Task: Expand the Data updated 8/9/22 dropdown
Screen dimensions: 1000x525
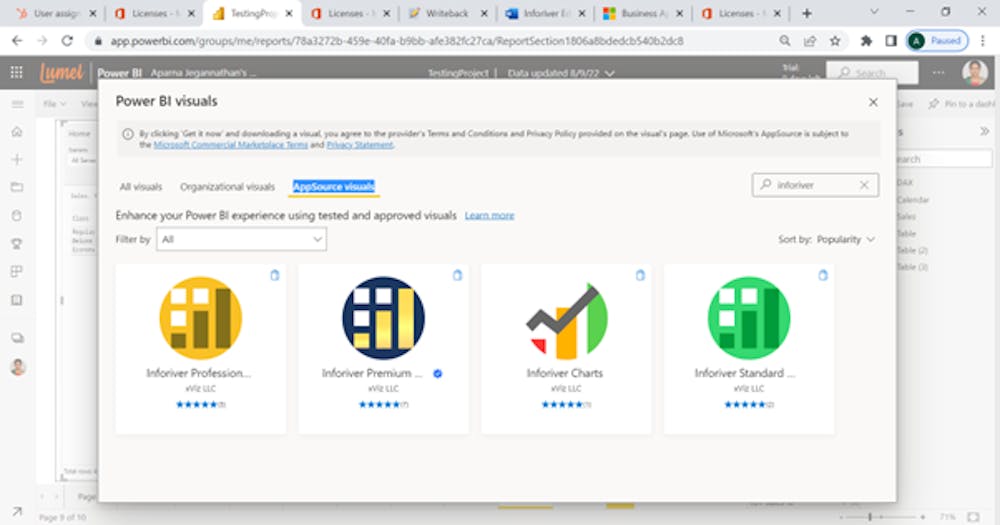Action: point(561,73)
